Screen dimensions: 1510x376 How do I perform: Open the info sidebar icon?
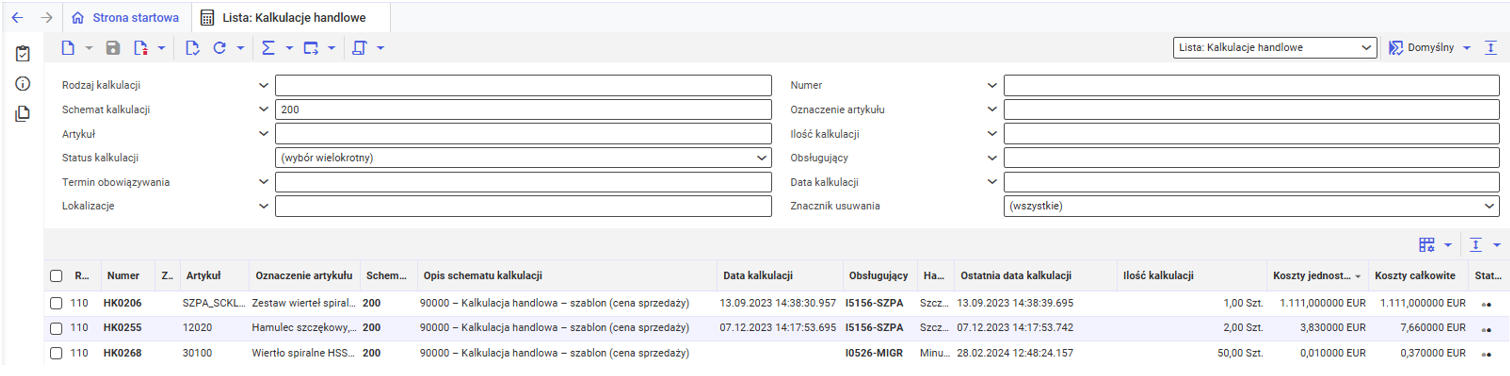coord(22,84)
